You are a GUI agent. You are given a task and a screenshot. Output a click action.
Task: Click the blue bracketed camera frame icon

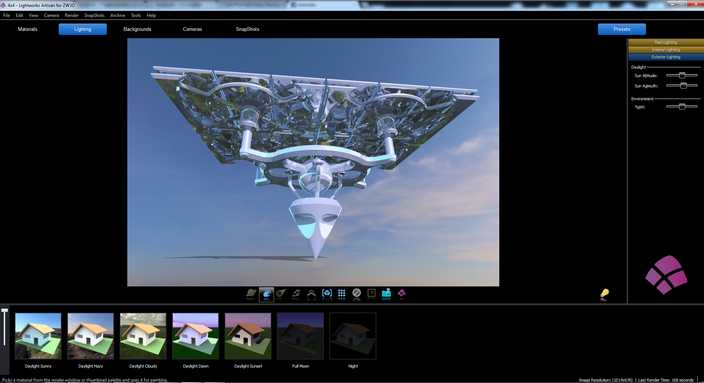coord(327,294)
